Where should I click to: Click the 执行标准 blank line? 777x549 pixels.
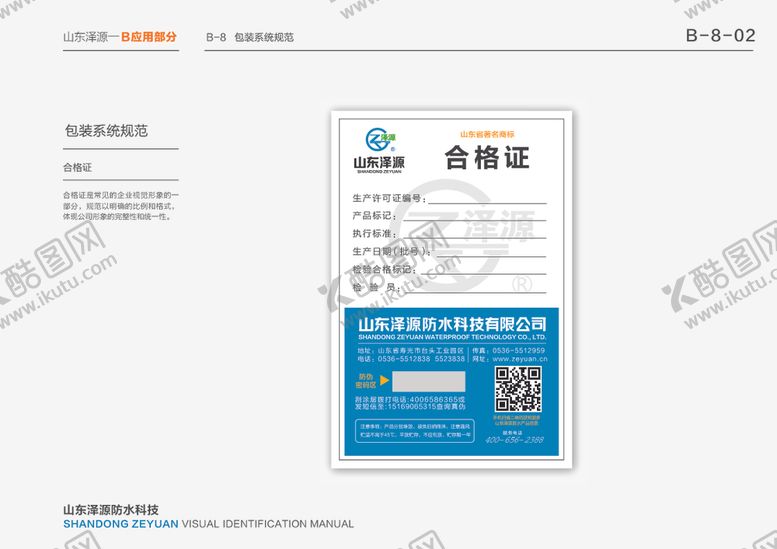tap(472, 237)
